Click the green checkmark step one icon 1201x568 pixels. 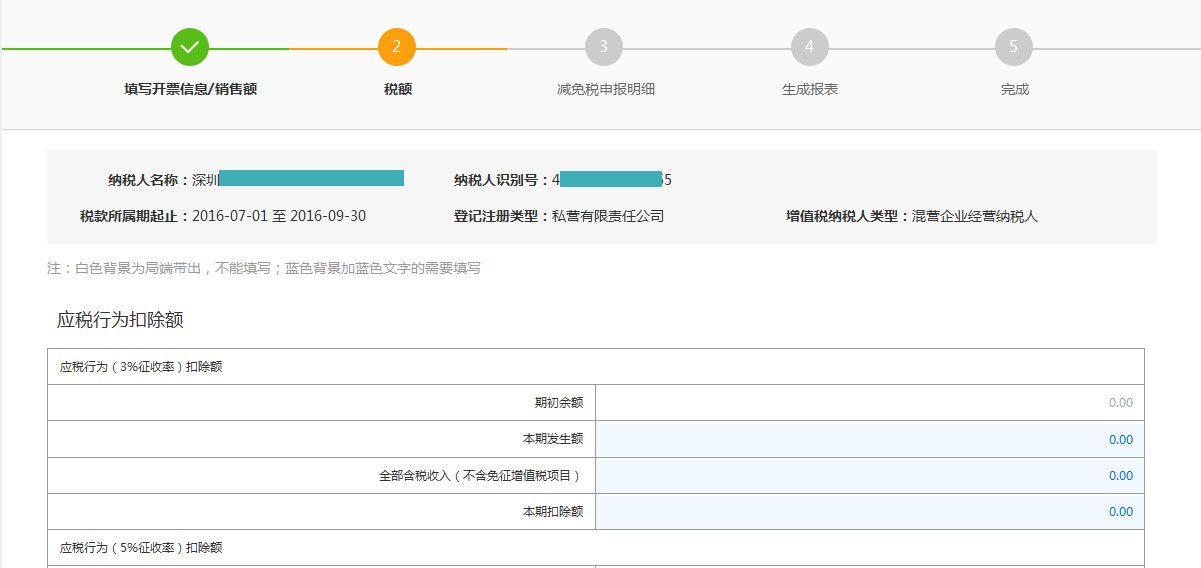(x=190, y=47)
